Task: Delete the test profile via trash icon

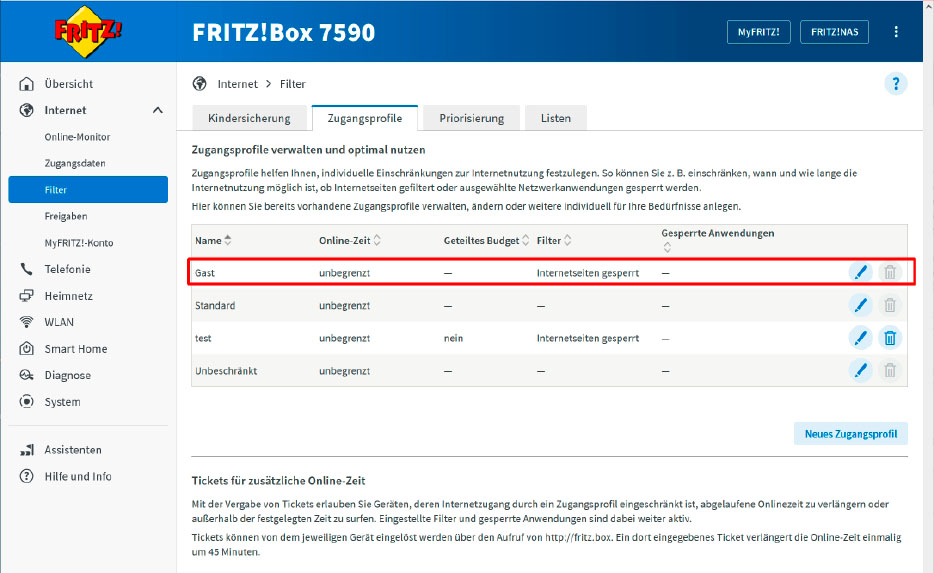Action: click(x=890, y=338)
